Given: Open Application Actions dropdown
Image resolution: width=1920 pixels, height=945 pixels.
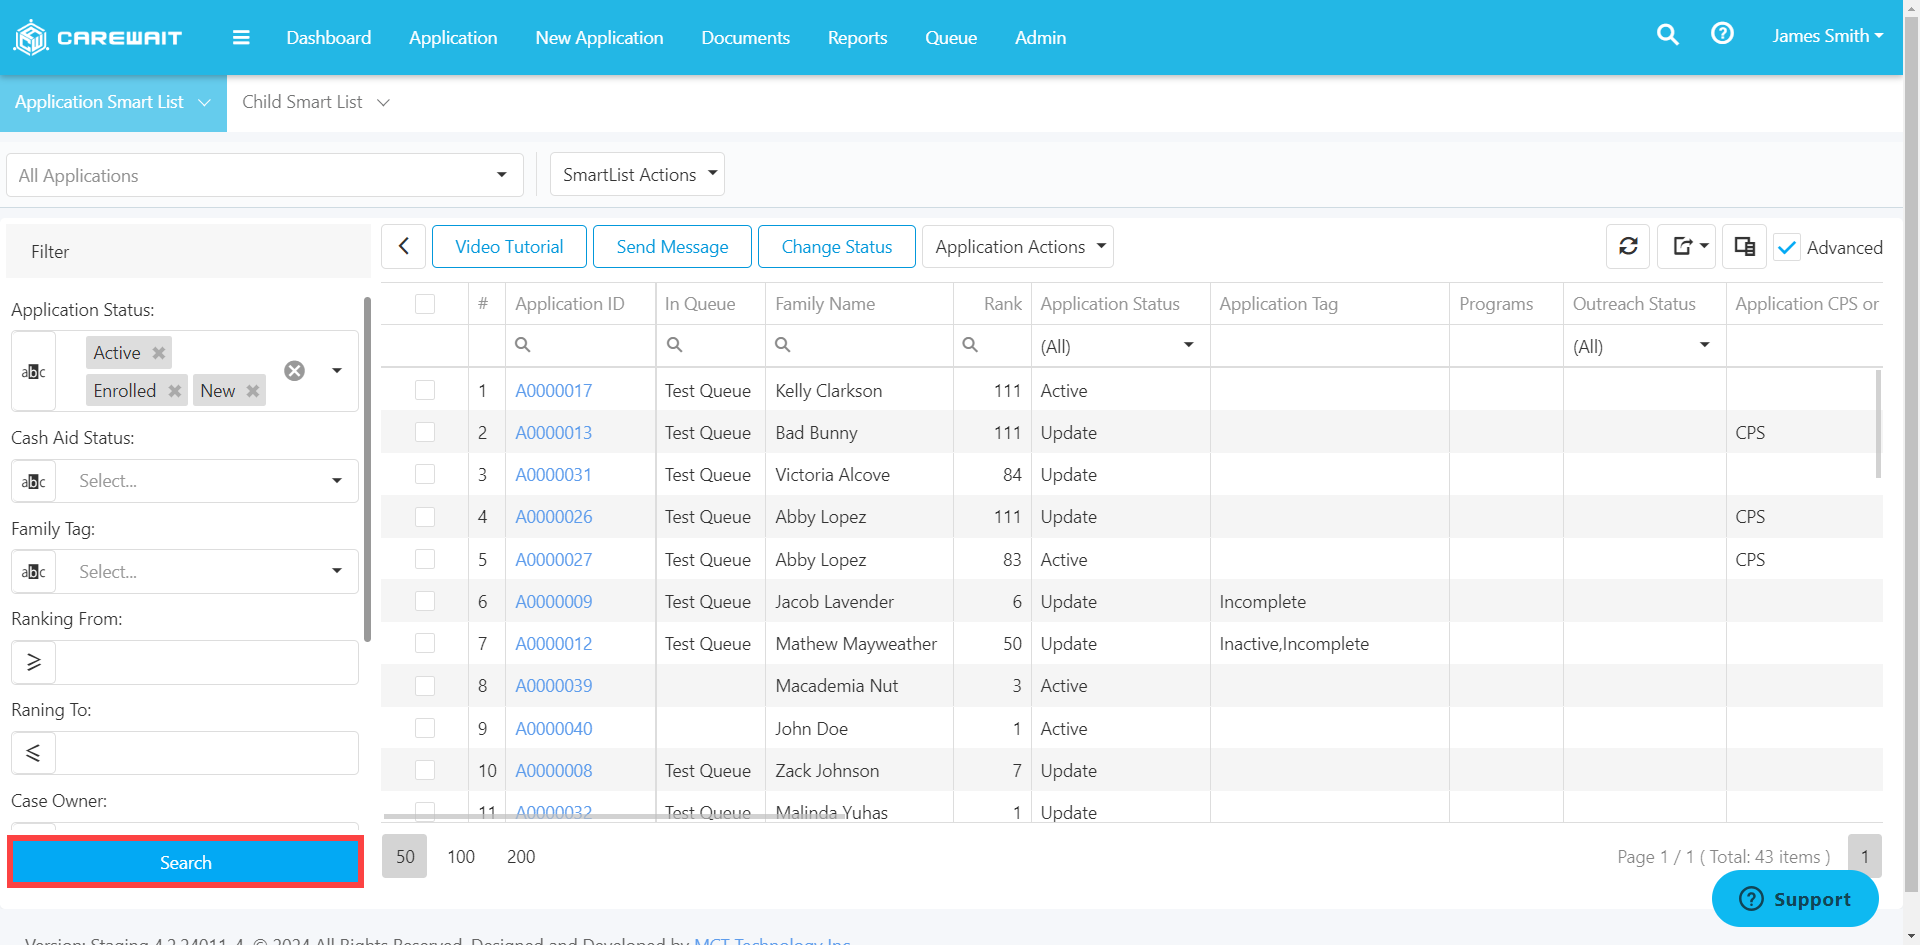Looking at the screenshot, I should click(x=1018, y=247).
